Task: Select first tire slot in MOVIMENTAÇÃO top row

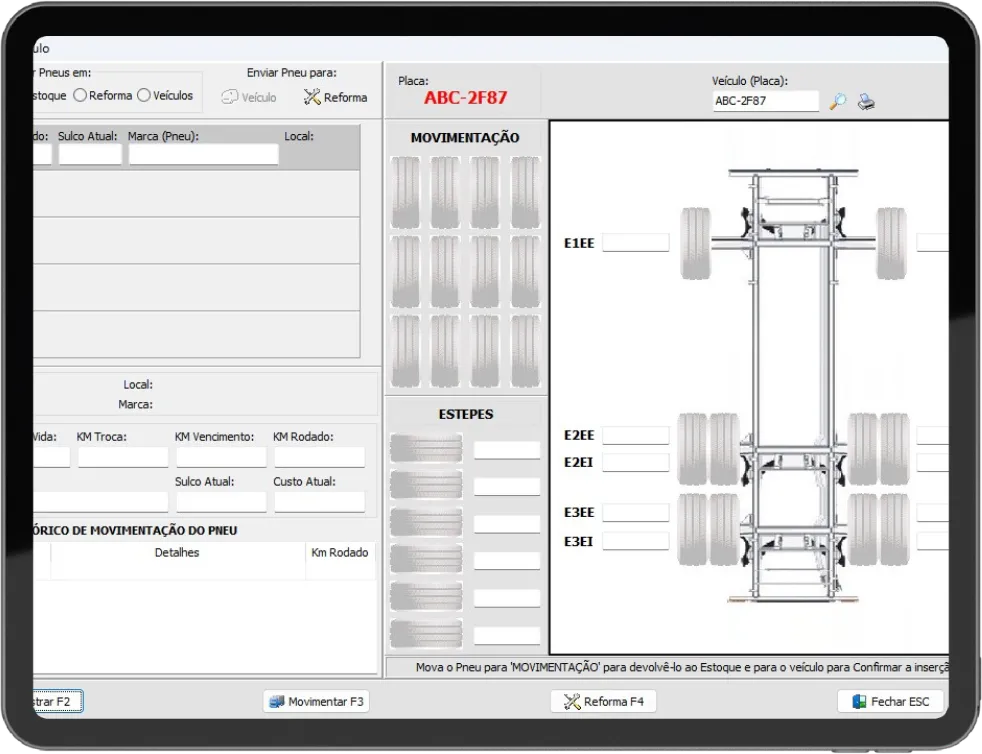Action: pos(406,192)
